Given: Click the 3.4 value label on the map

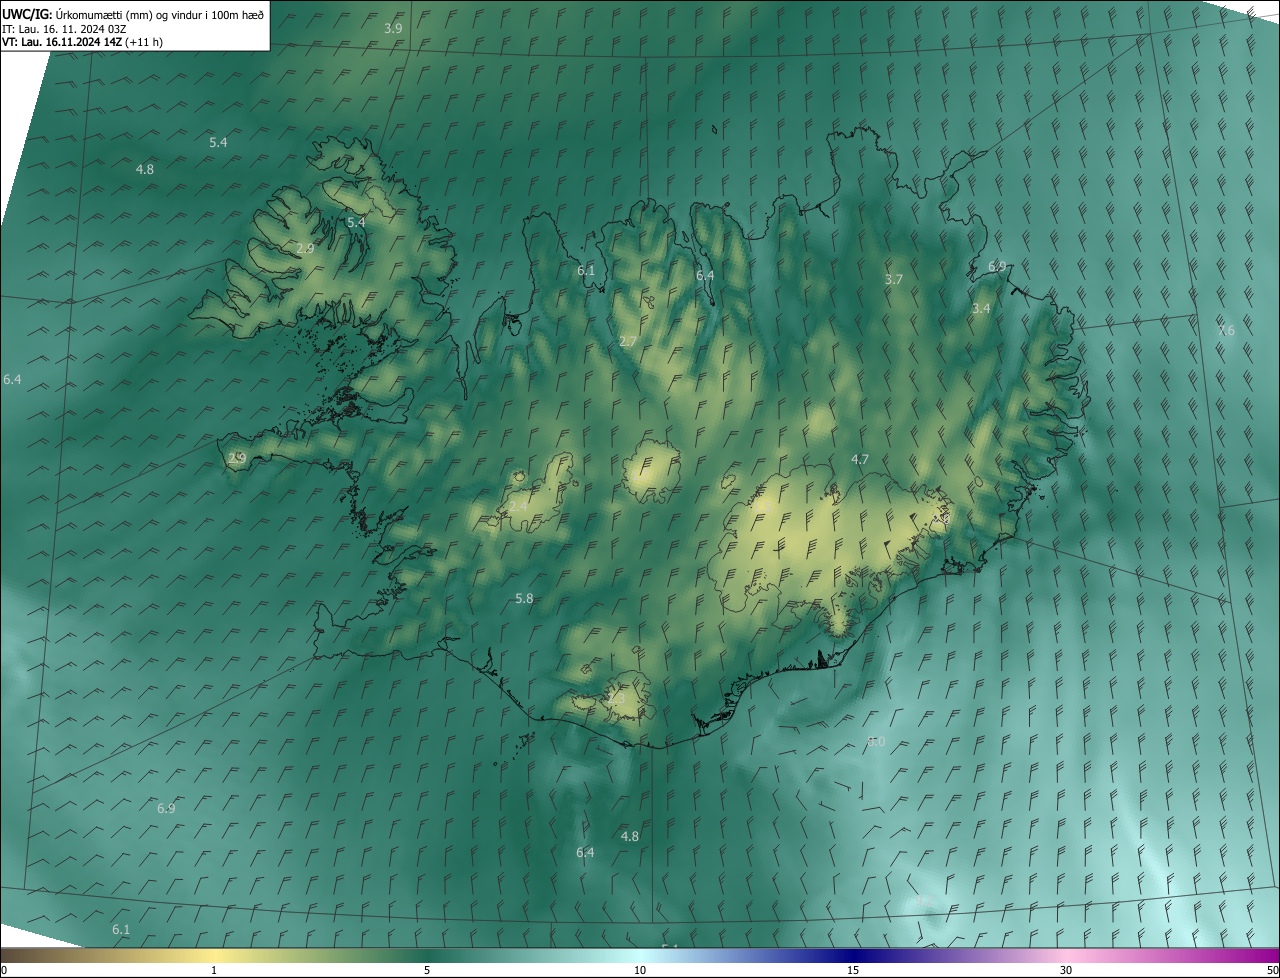Looking at the screenshot, I should click(x=981, y=309).
